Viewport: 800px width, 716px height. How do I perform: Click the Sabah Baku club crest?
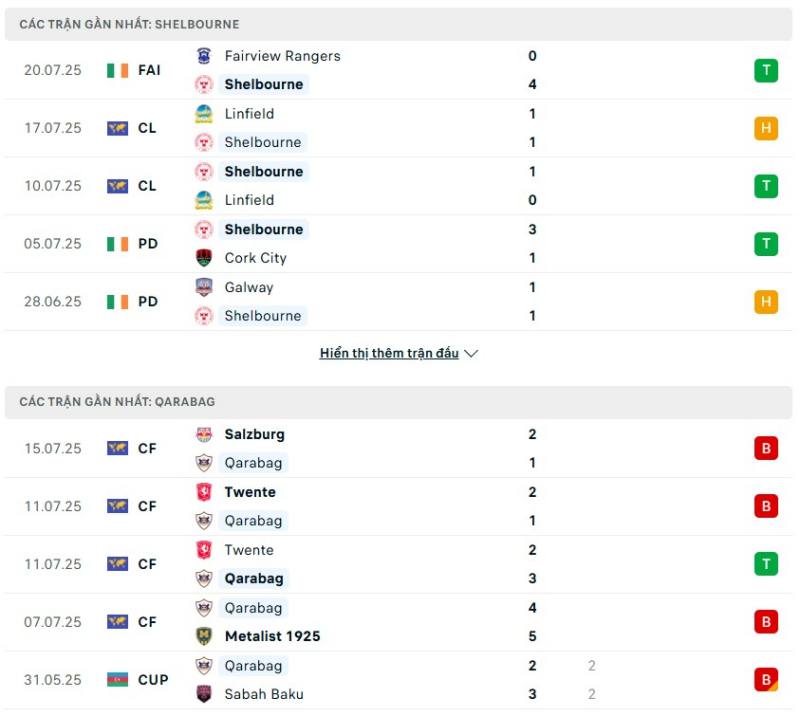[204, 694]
